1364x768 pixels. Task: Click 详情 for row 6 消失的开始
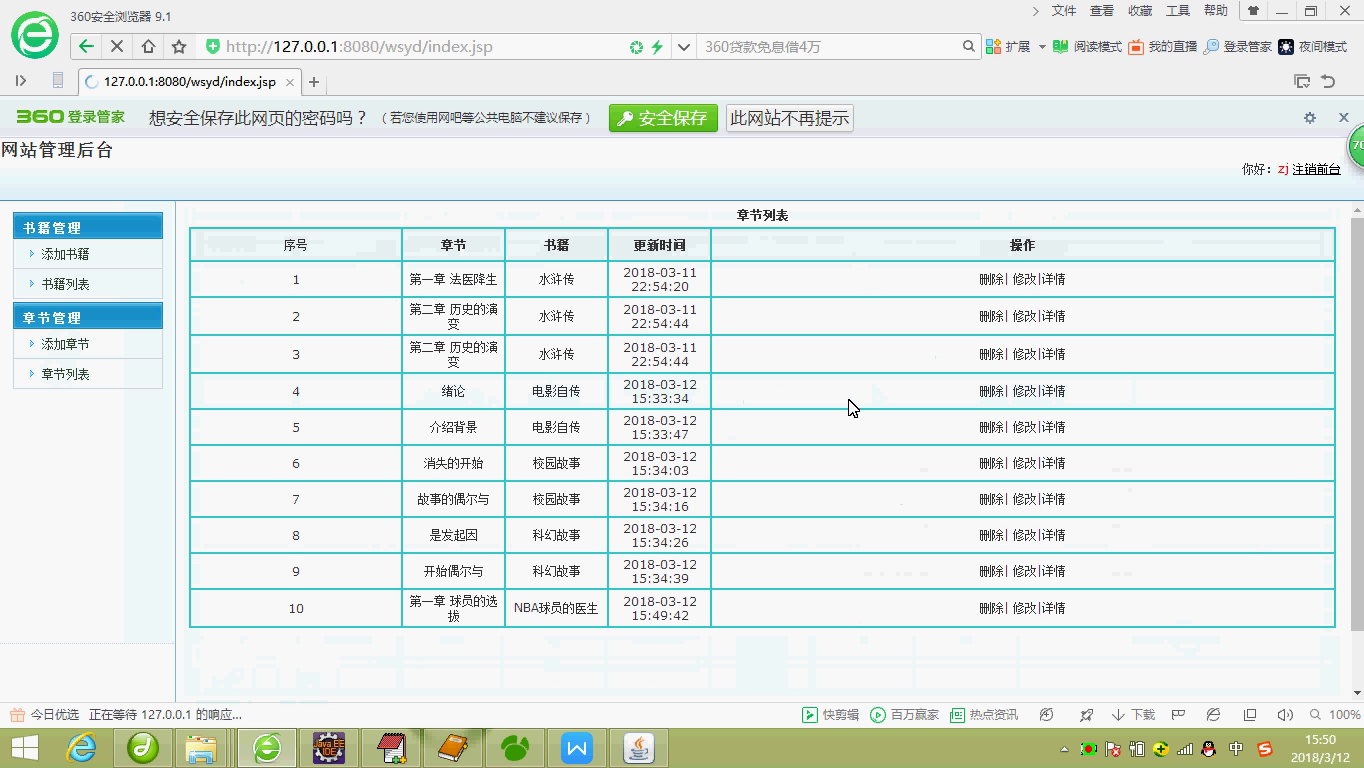coord(1053,463)
